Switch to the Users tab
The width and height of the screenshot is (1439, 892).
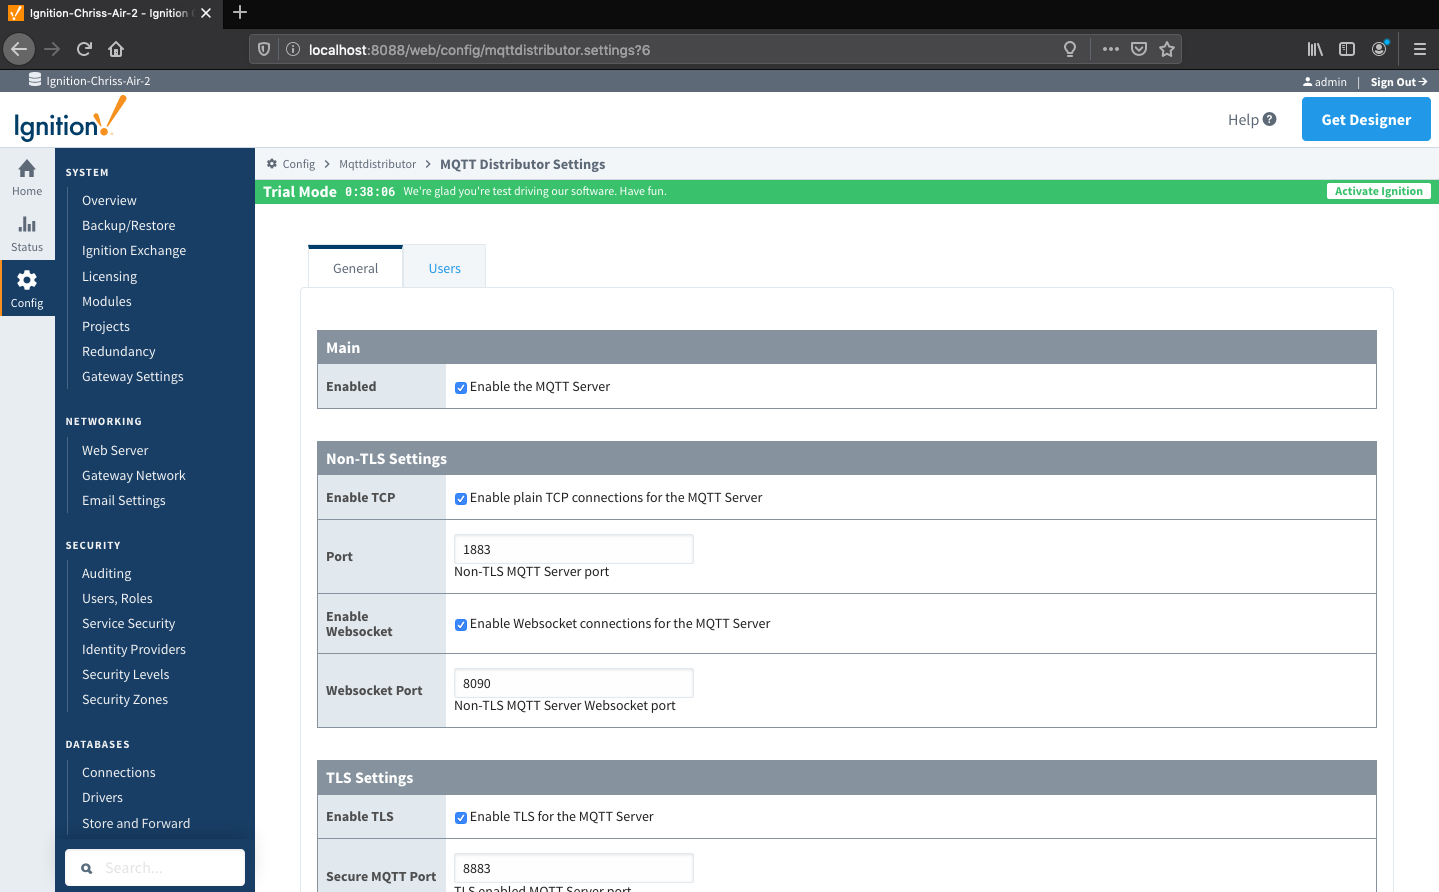click(x=445, y=268)
